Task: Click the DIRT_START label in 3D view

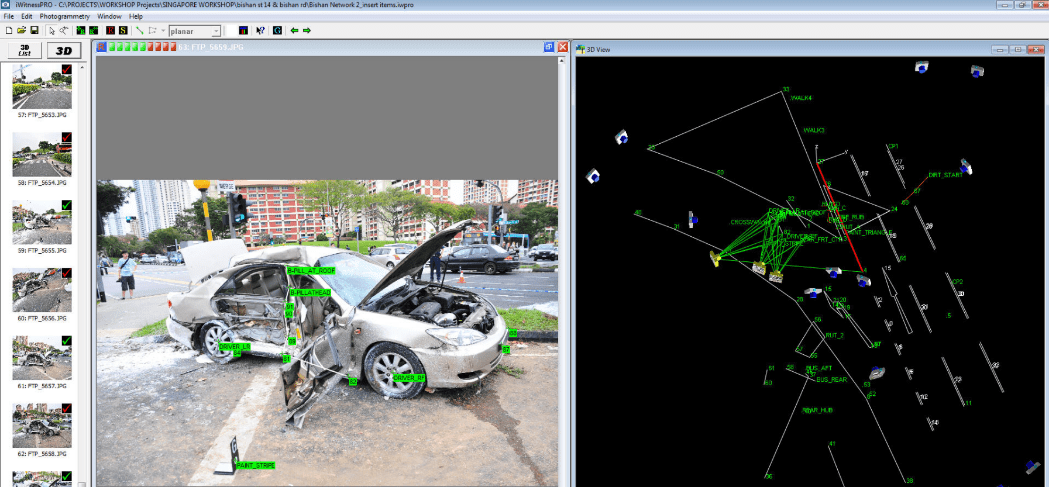Action: point(945,175)
